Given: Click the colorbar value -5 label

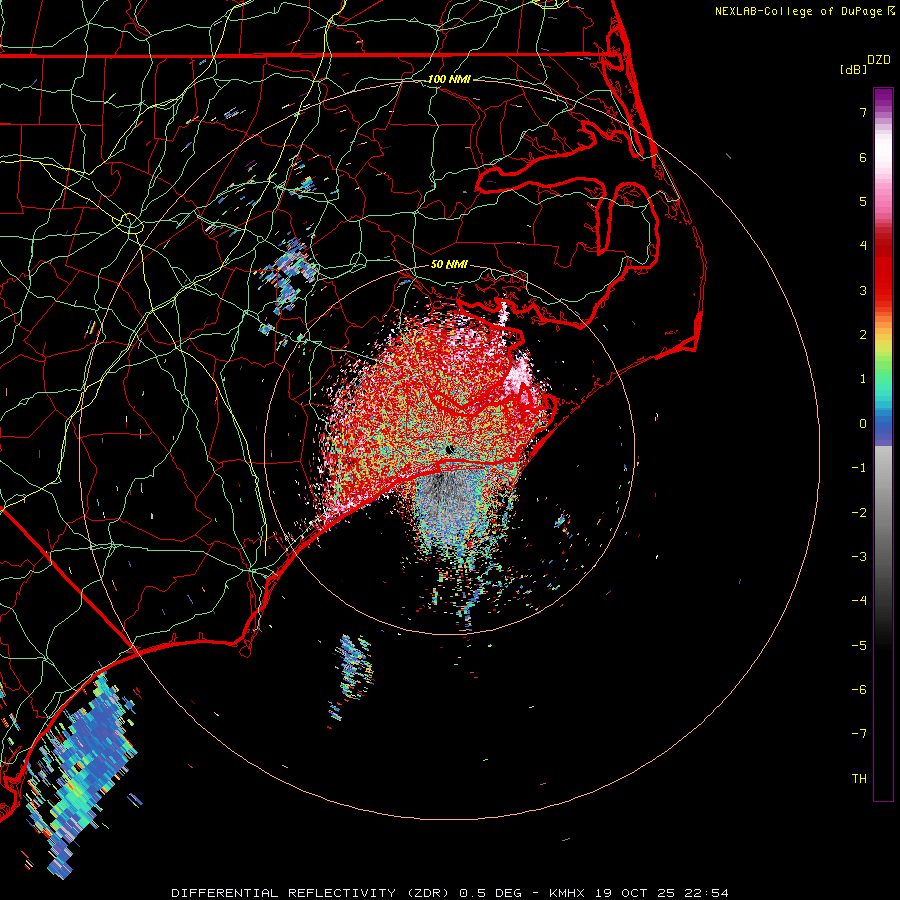Looking at the screenshot, I should point(859,646).
